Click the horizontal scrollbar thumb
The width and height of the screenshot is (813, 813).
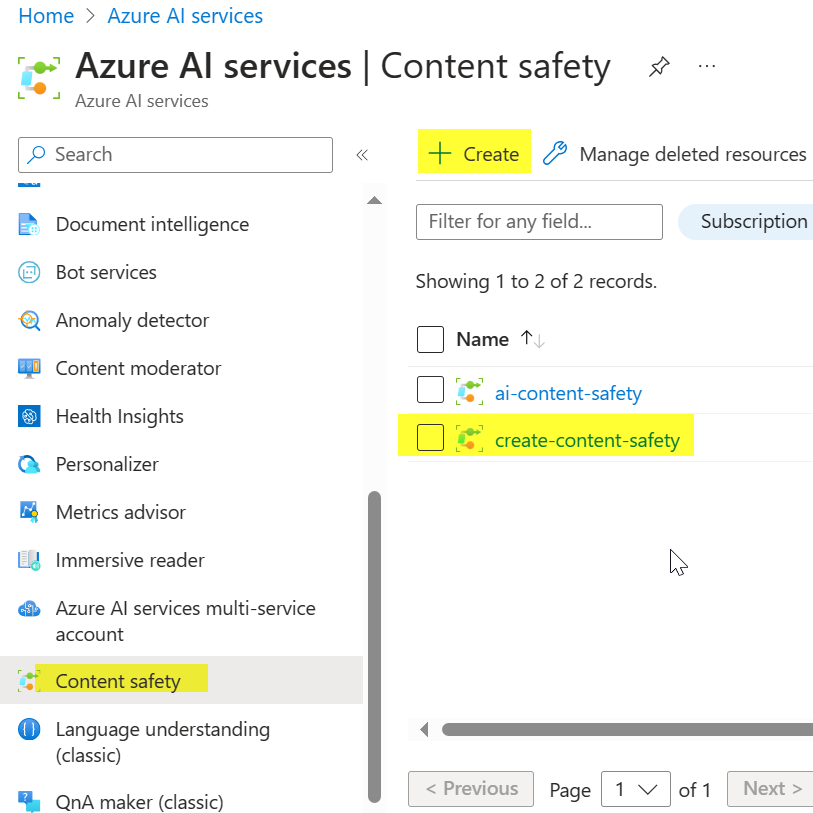(627, 730)
